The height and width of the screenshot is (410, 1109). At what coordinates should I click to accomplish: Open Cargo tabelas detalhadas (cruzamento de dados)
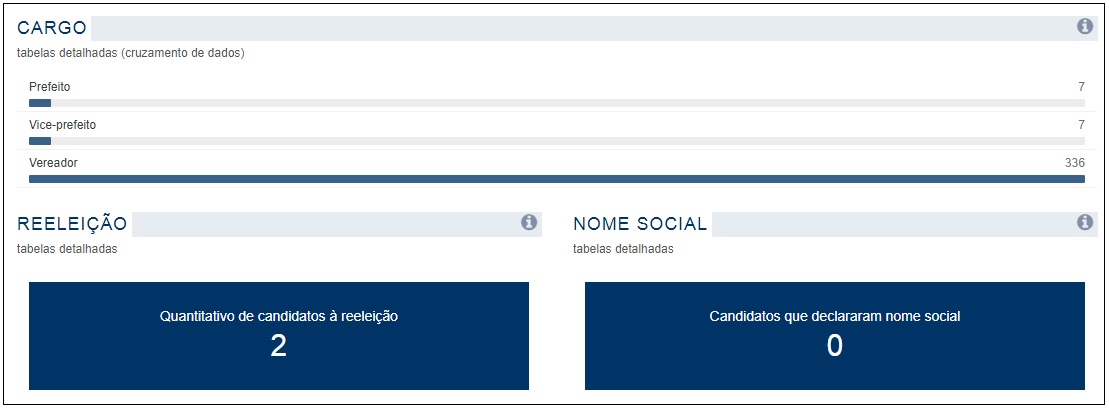[x=131, y=53]
